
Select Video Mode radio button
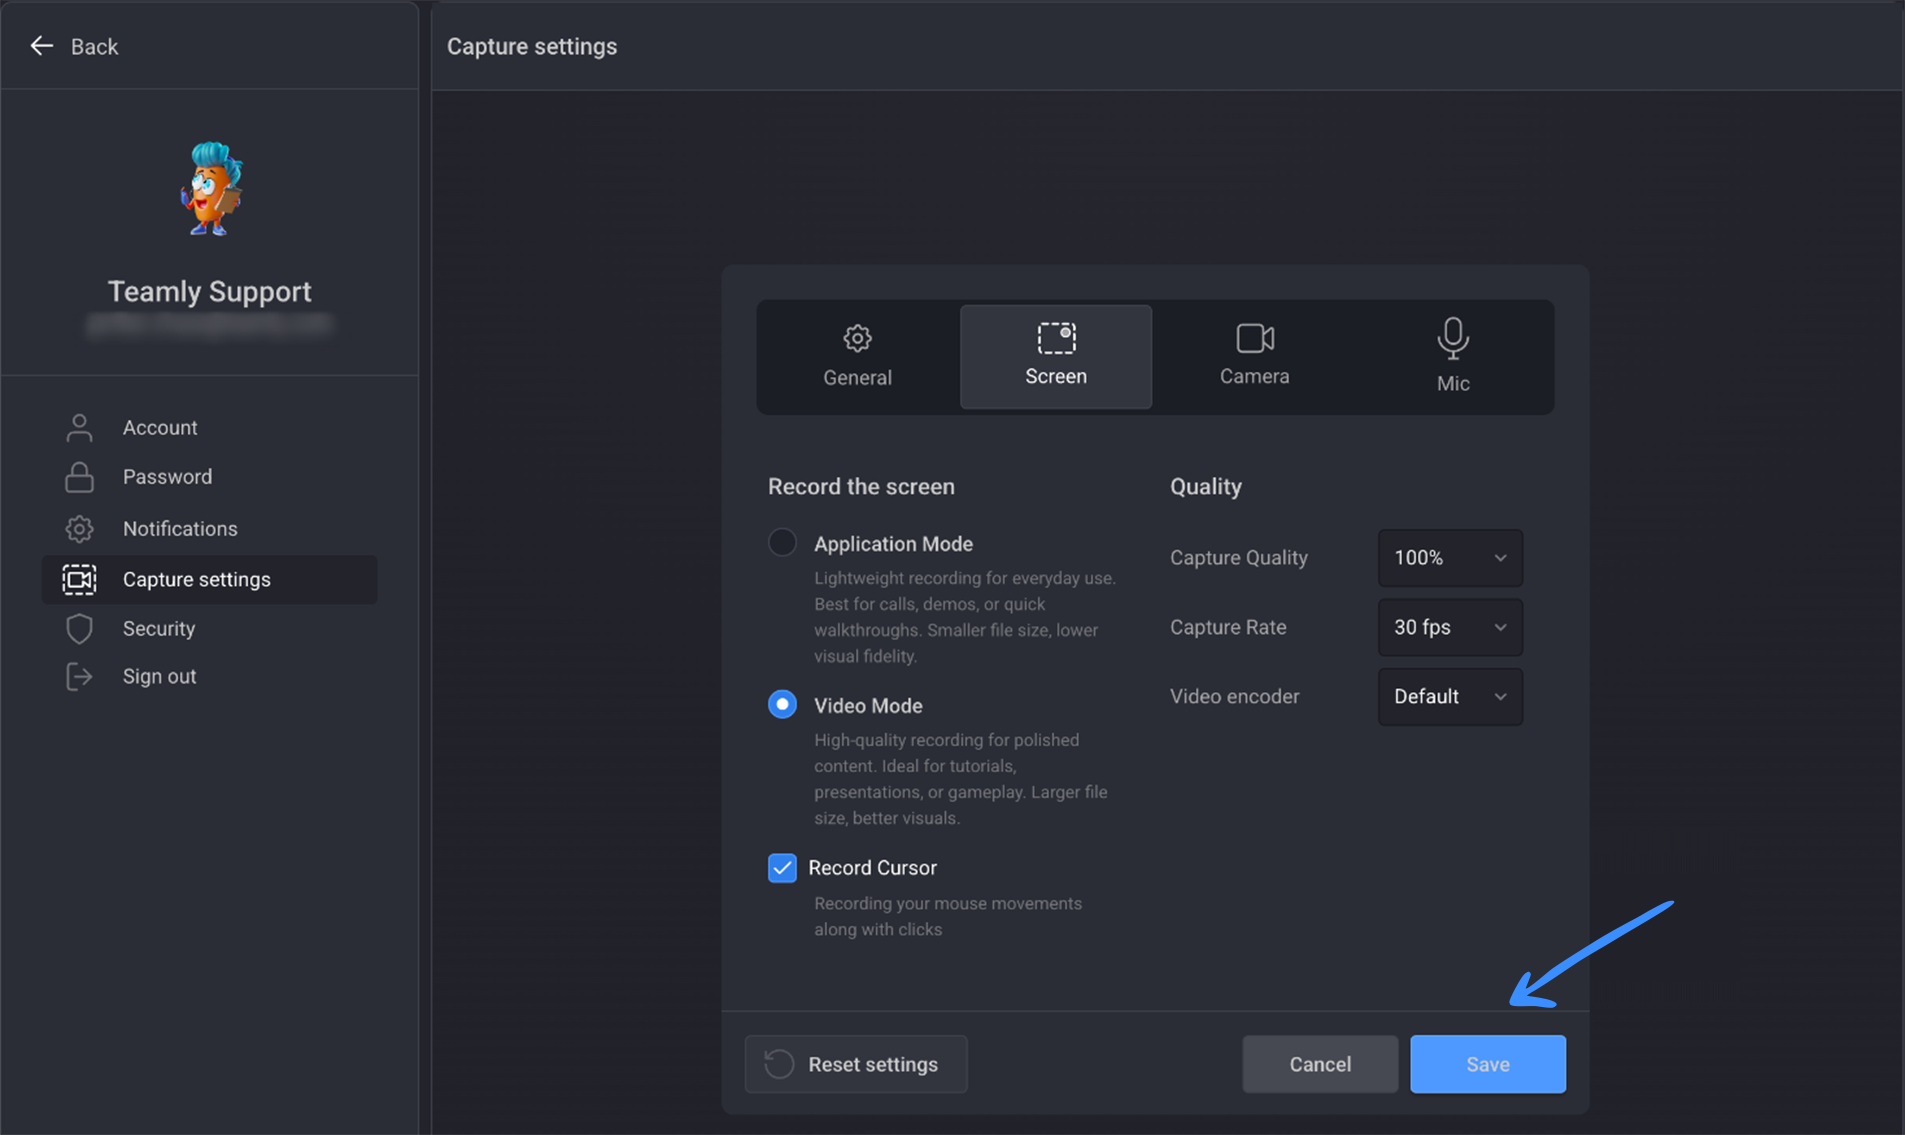782,704
